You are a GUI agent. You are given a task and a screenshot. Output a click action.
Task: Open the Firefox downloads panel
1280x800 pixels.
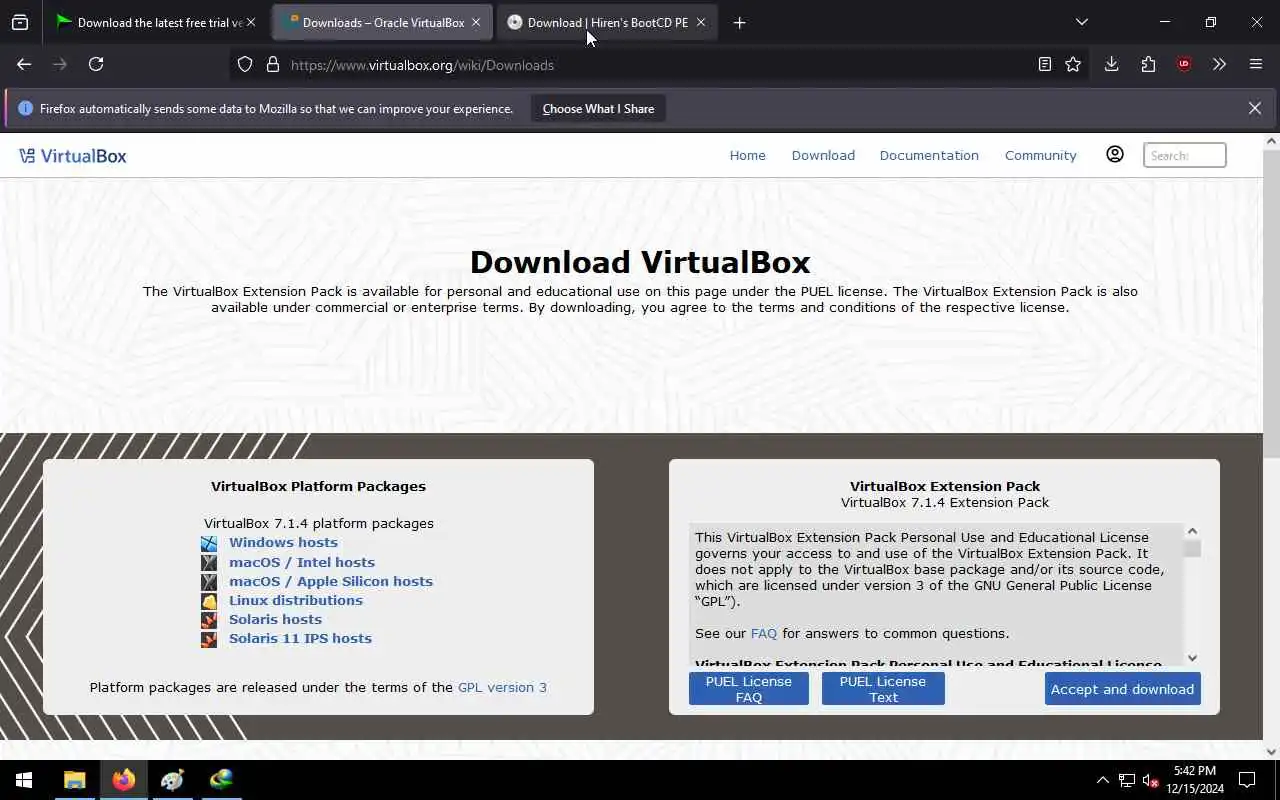1111,64
